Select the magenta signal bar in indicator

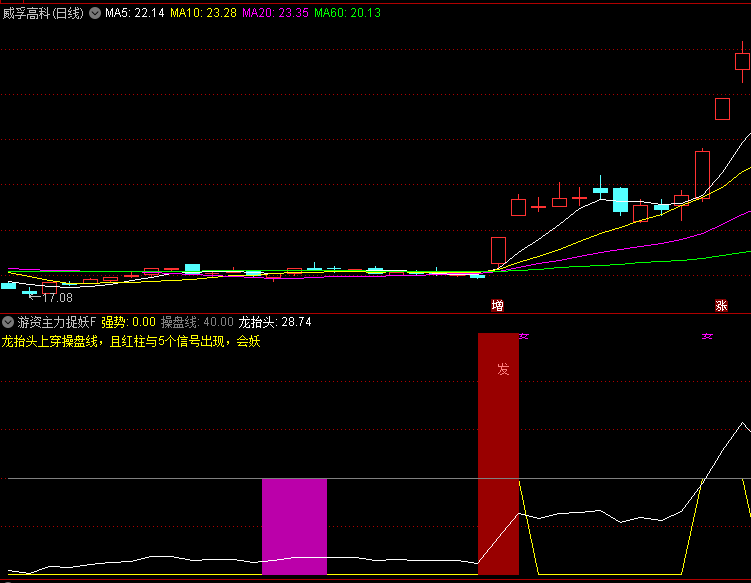294,526
